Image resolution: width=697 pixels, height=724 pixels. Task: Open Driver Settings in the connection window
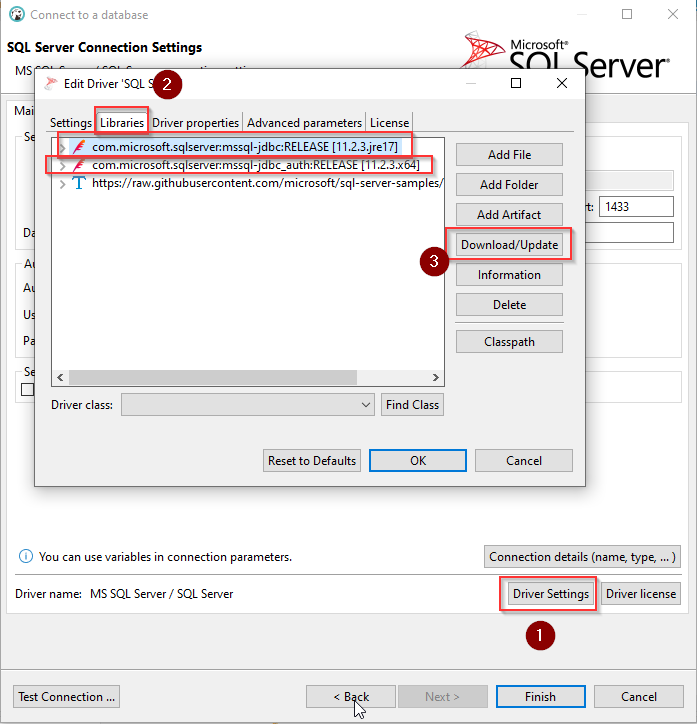click(x=551, y=594)
